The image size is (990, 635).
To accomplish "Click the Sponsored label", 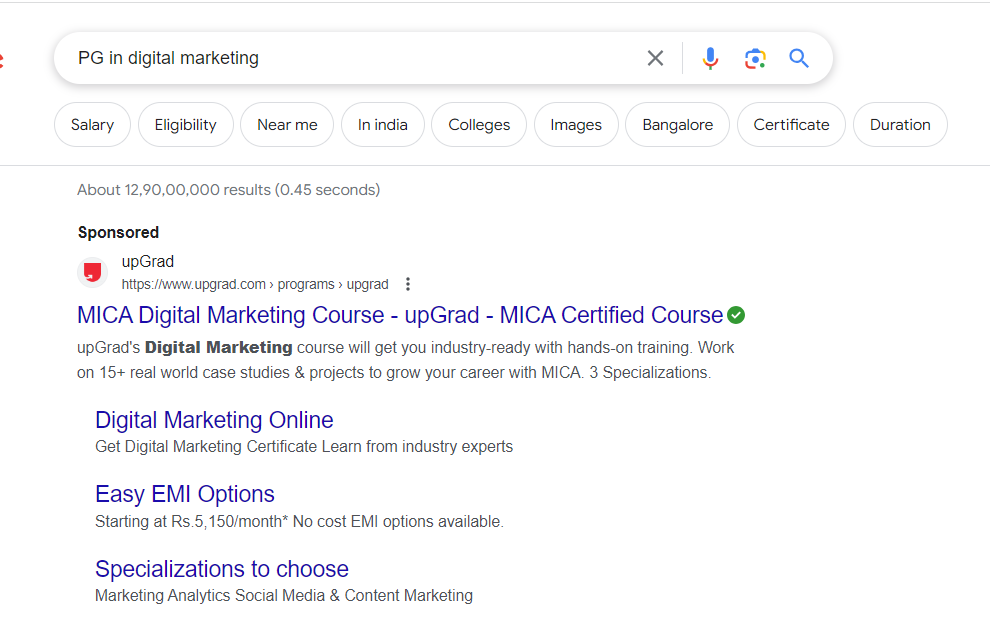I will pyautogui.click(x=118, y=232).
